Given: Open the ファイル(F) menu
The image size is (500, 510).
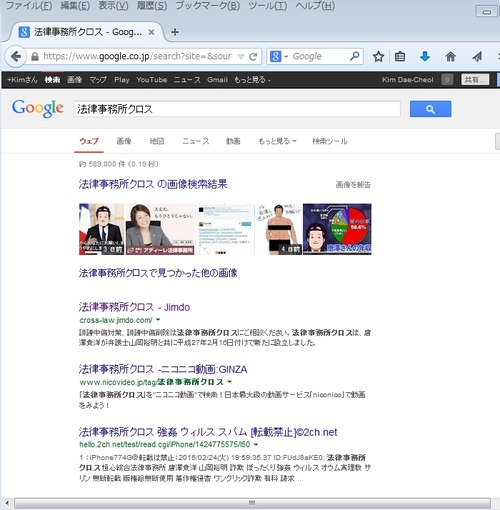Looking at the screenshot, I should click(x=29, y=6).
